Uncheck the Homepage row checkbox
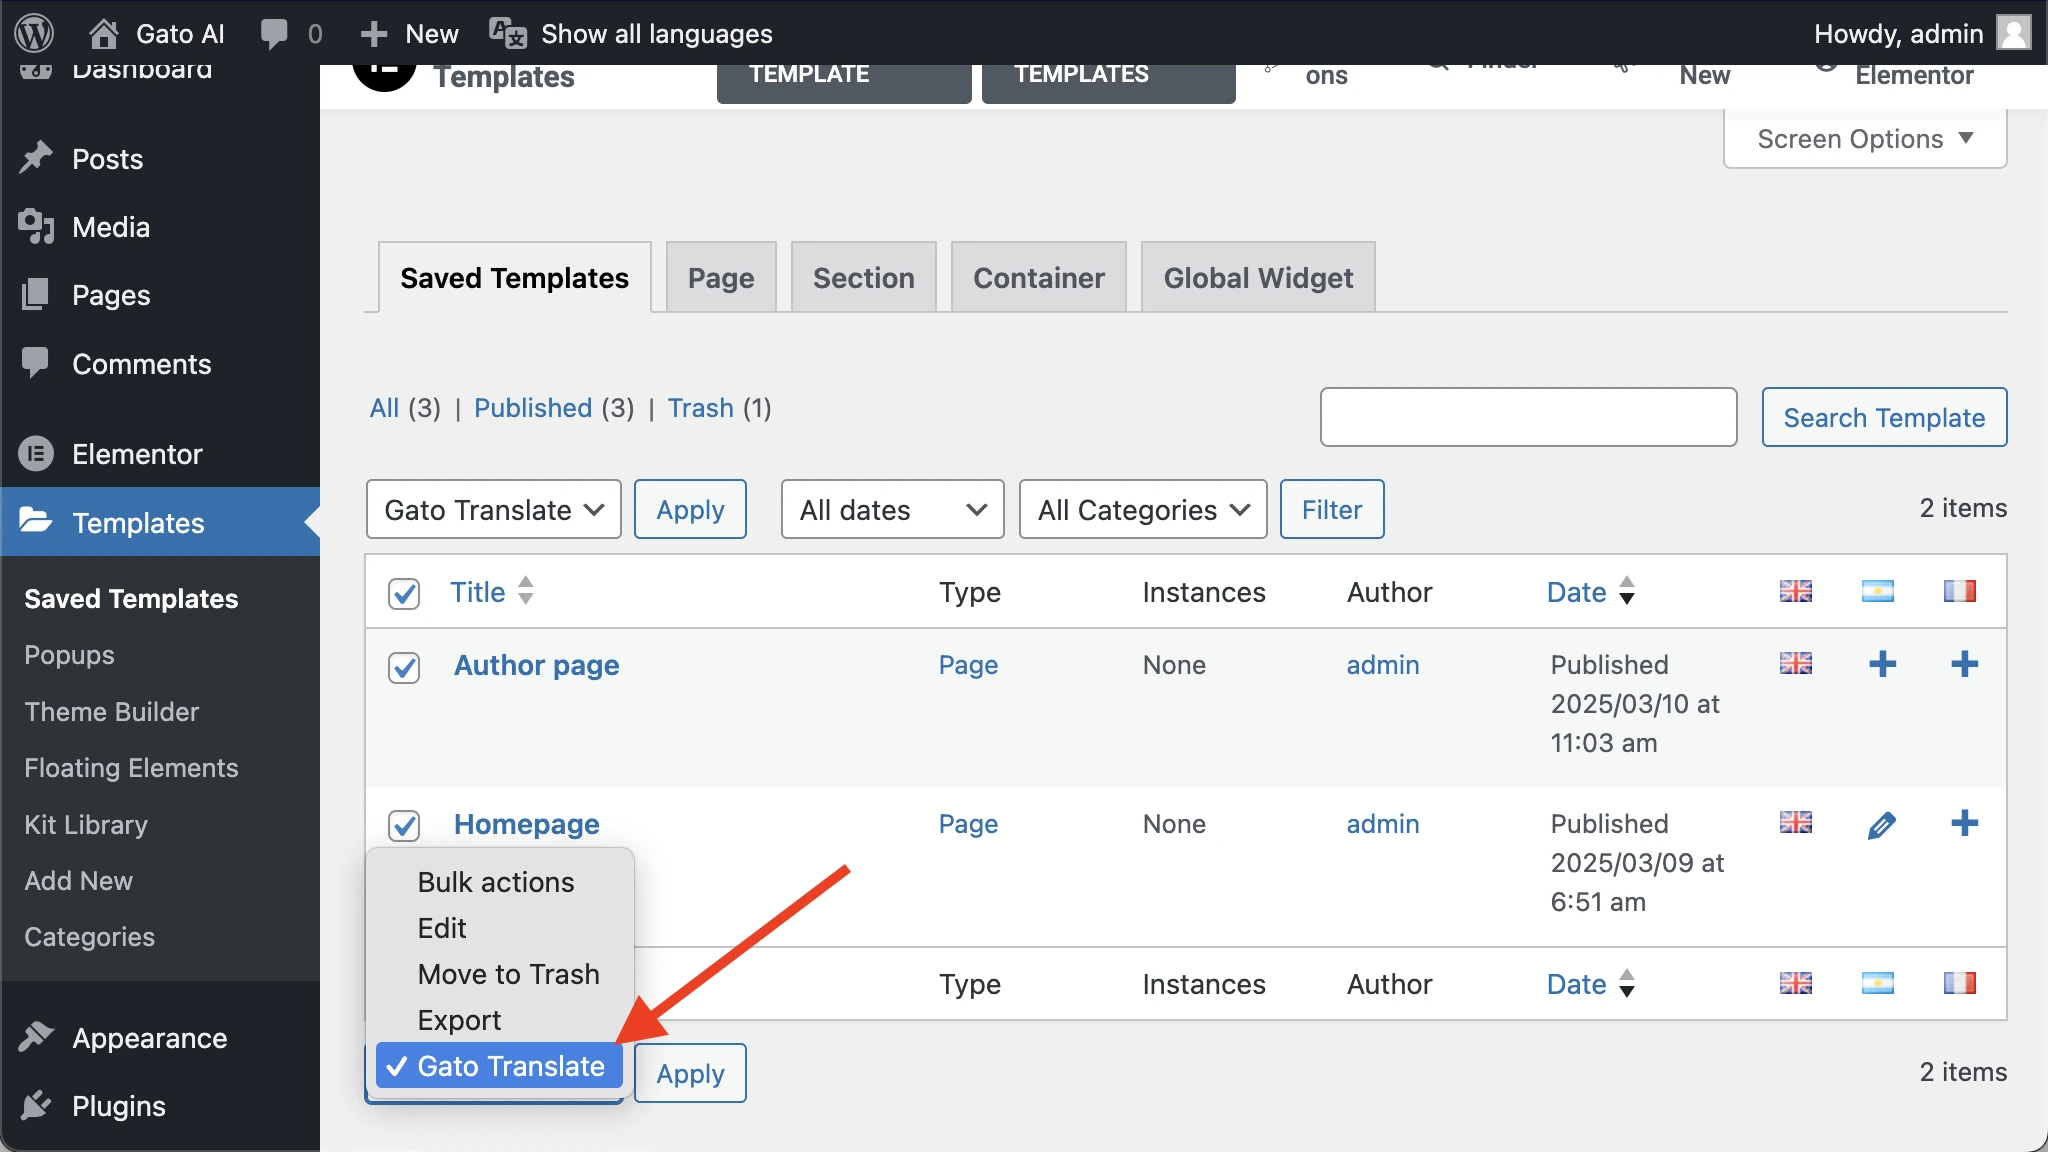This screenshot has height=1152, width=2048. 404,825
